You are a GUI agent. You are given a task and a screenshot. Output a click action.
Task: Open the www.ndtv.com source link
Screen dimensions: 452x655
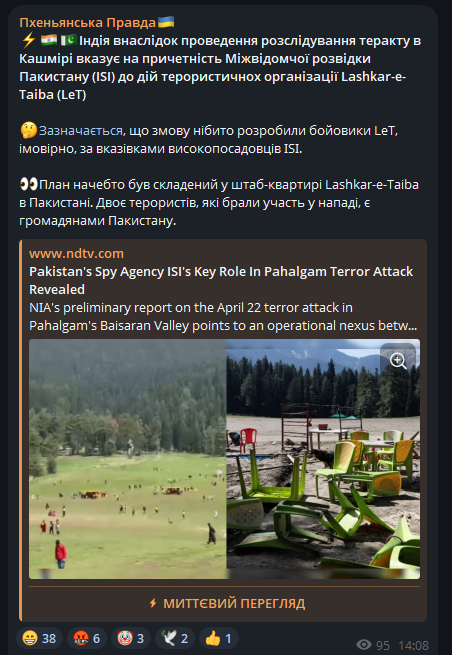(76, 254)
